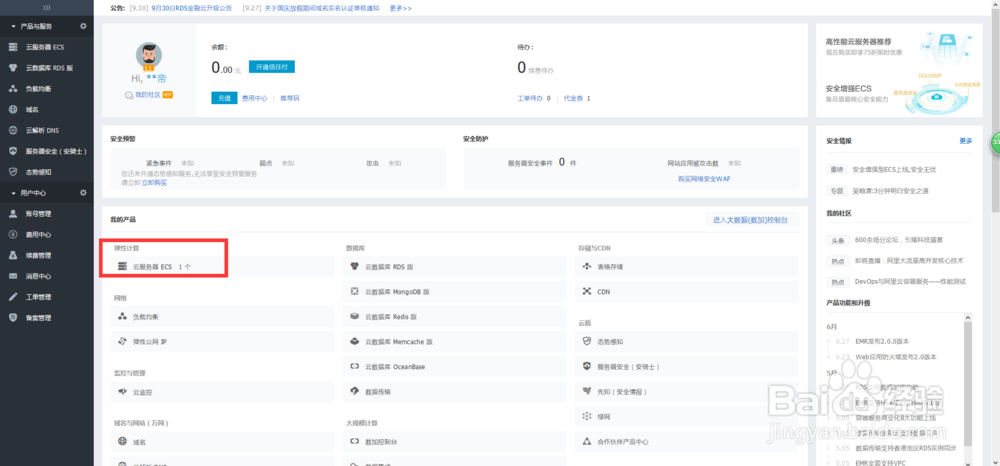Click 工单待办 link
Screen dimensions: 1000x466
point(530,99)
